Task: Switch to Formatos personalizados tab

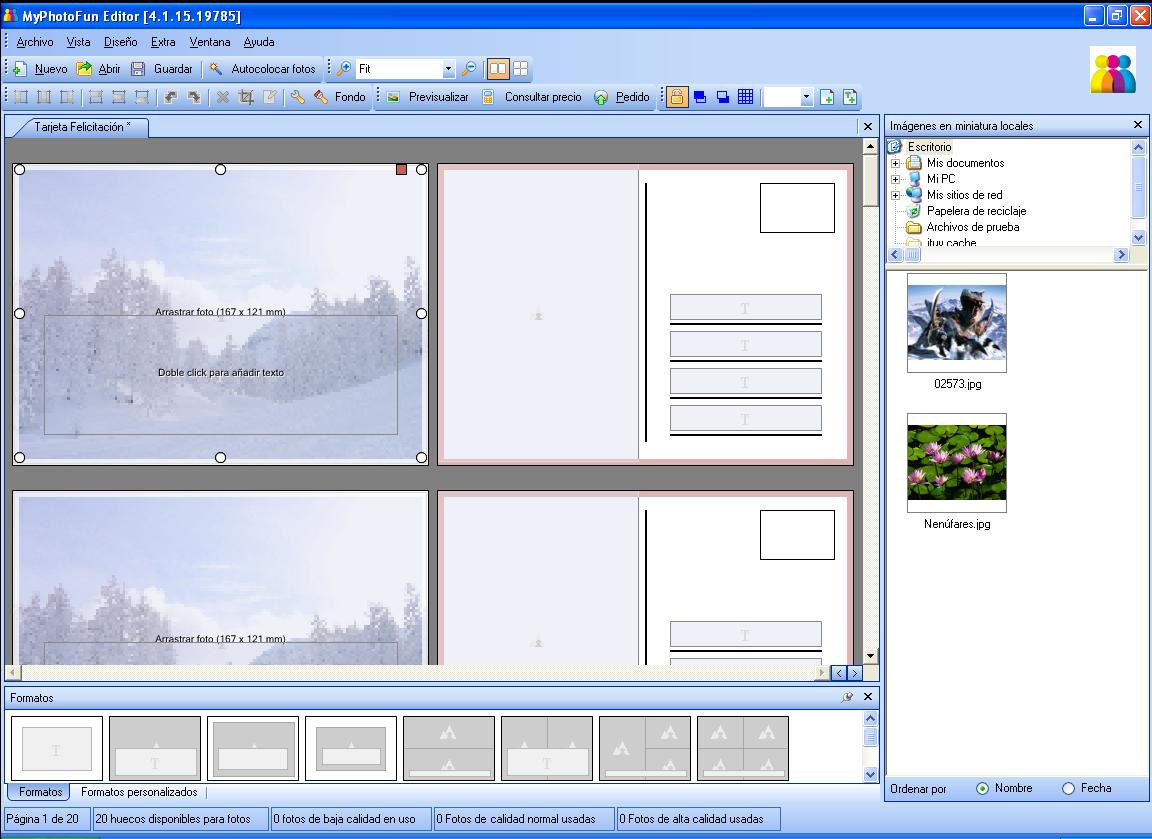Action: click(139, 792)
